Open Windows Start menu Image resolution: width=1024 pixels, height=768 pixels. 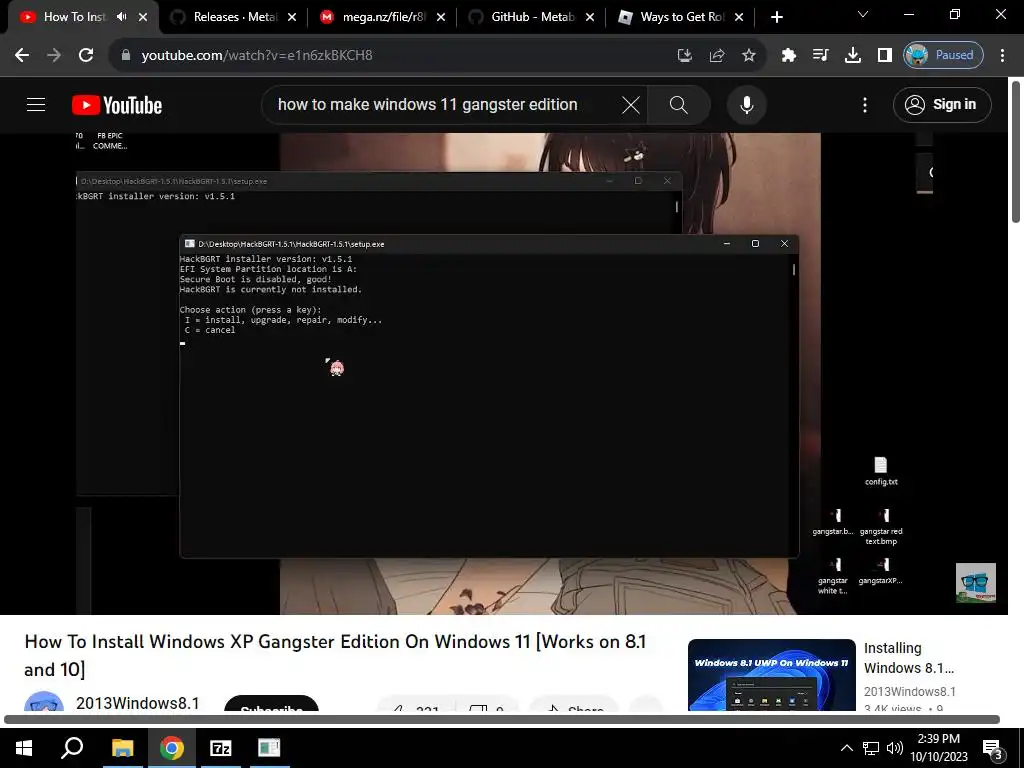tap(24, 748)
